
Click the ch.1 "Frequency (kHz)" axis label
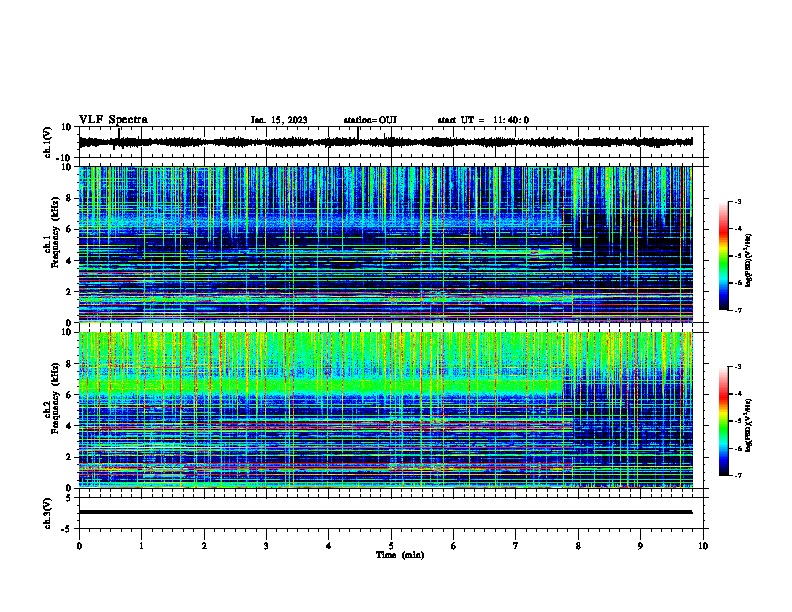point(55,232)
